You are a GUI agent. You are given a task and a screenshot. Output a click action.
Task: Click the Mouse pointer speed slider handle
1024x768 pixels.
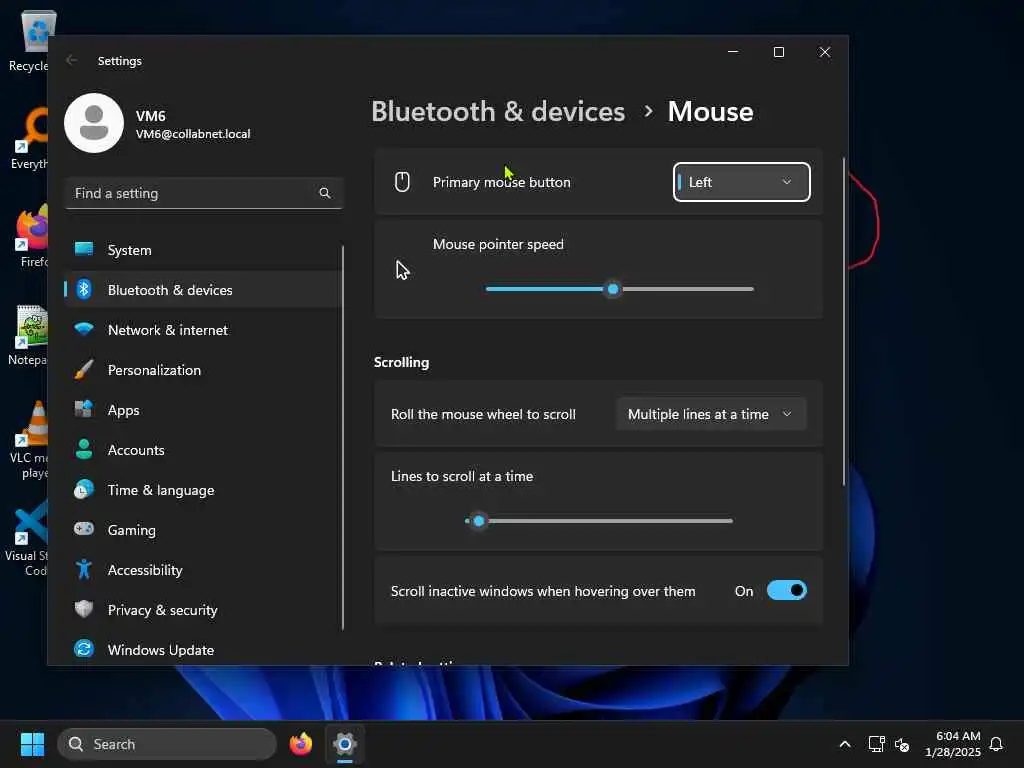[x=613, y=289]
